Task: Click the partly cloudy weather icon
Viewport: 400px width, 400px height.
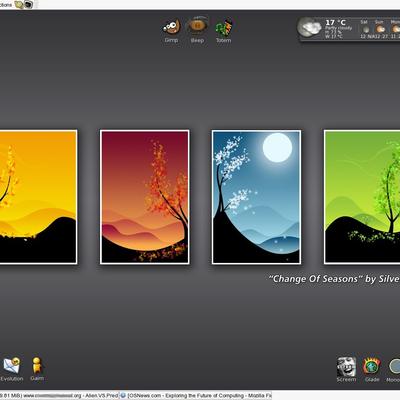Action: pyautogui.click(x=309, y=28)
